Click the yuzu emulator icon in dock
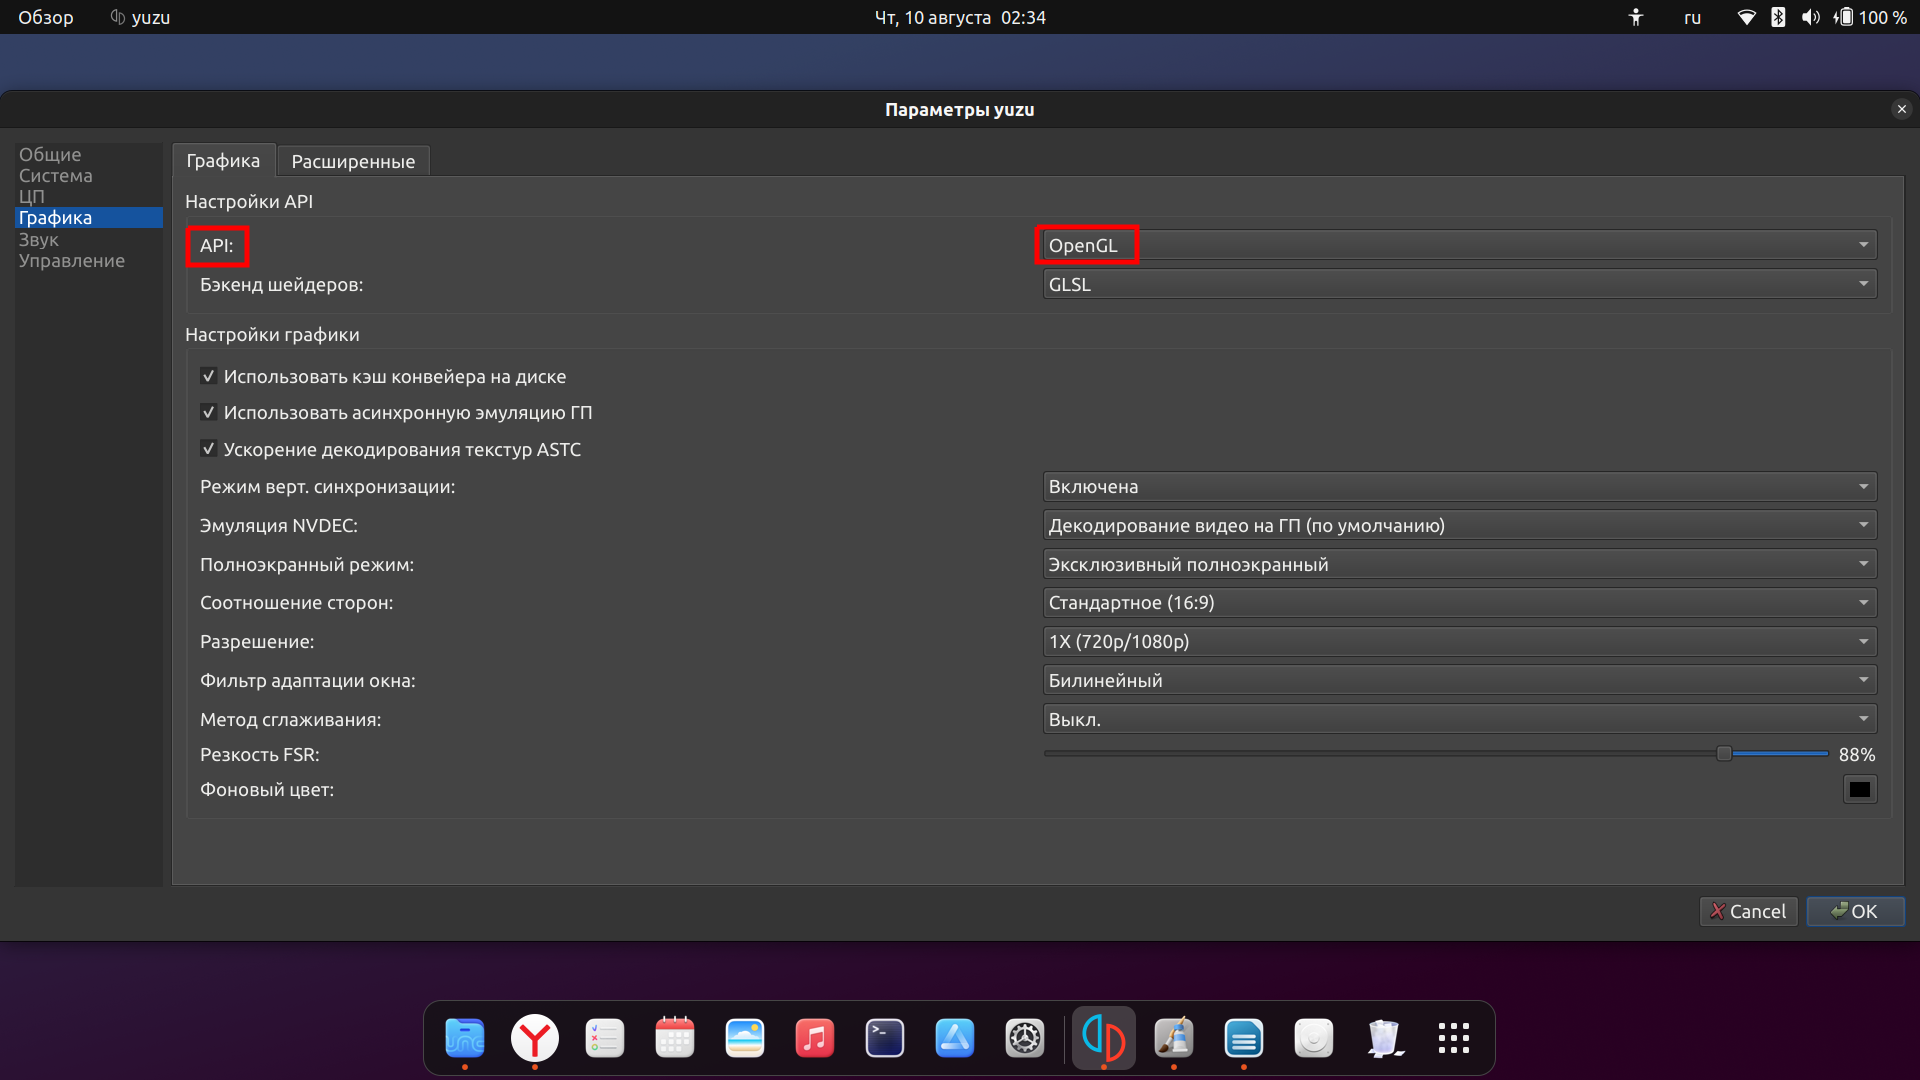Viewport: 1920px width, 1080px height. click(1104, 1038)
